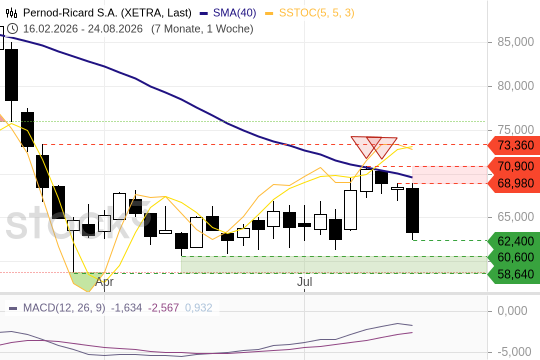Image resolution: width=540 pixels, height=360 pixels.
Task: Click the date range 16.02.2026 - 24.08.2026
Action: point(83,29)
